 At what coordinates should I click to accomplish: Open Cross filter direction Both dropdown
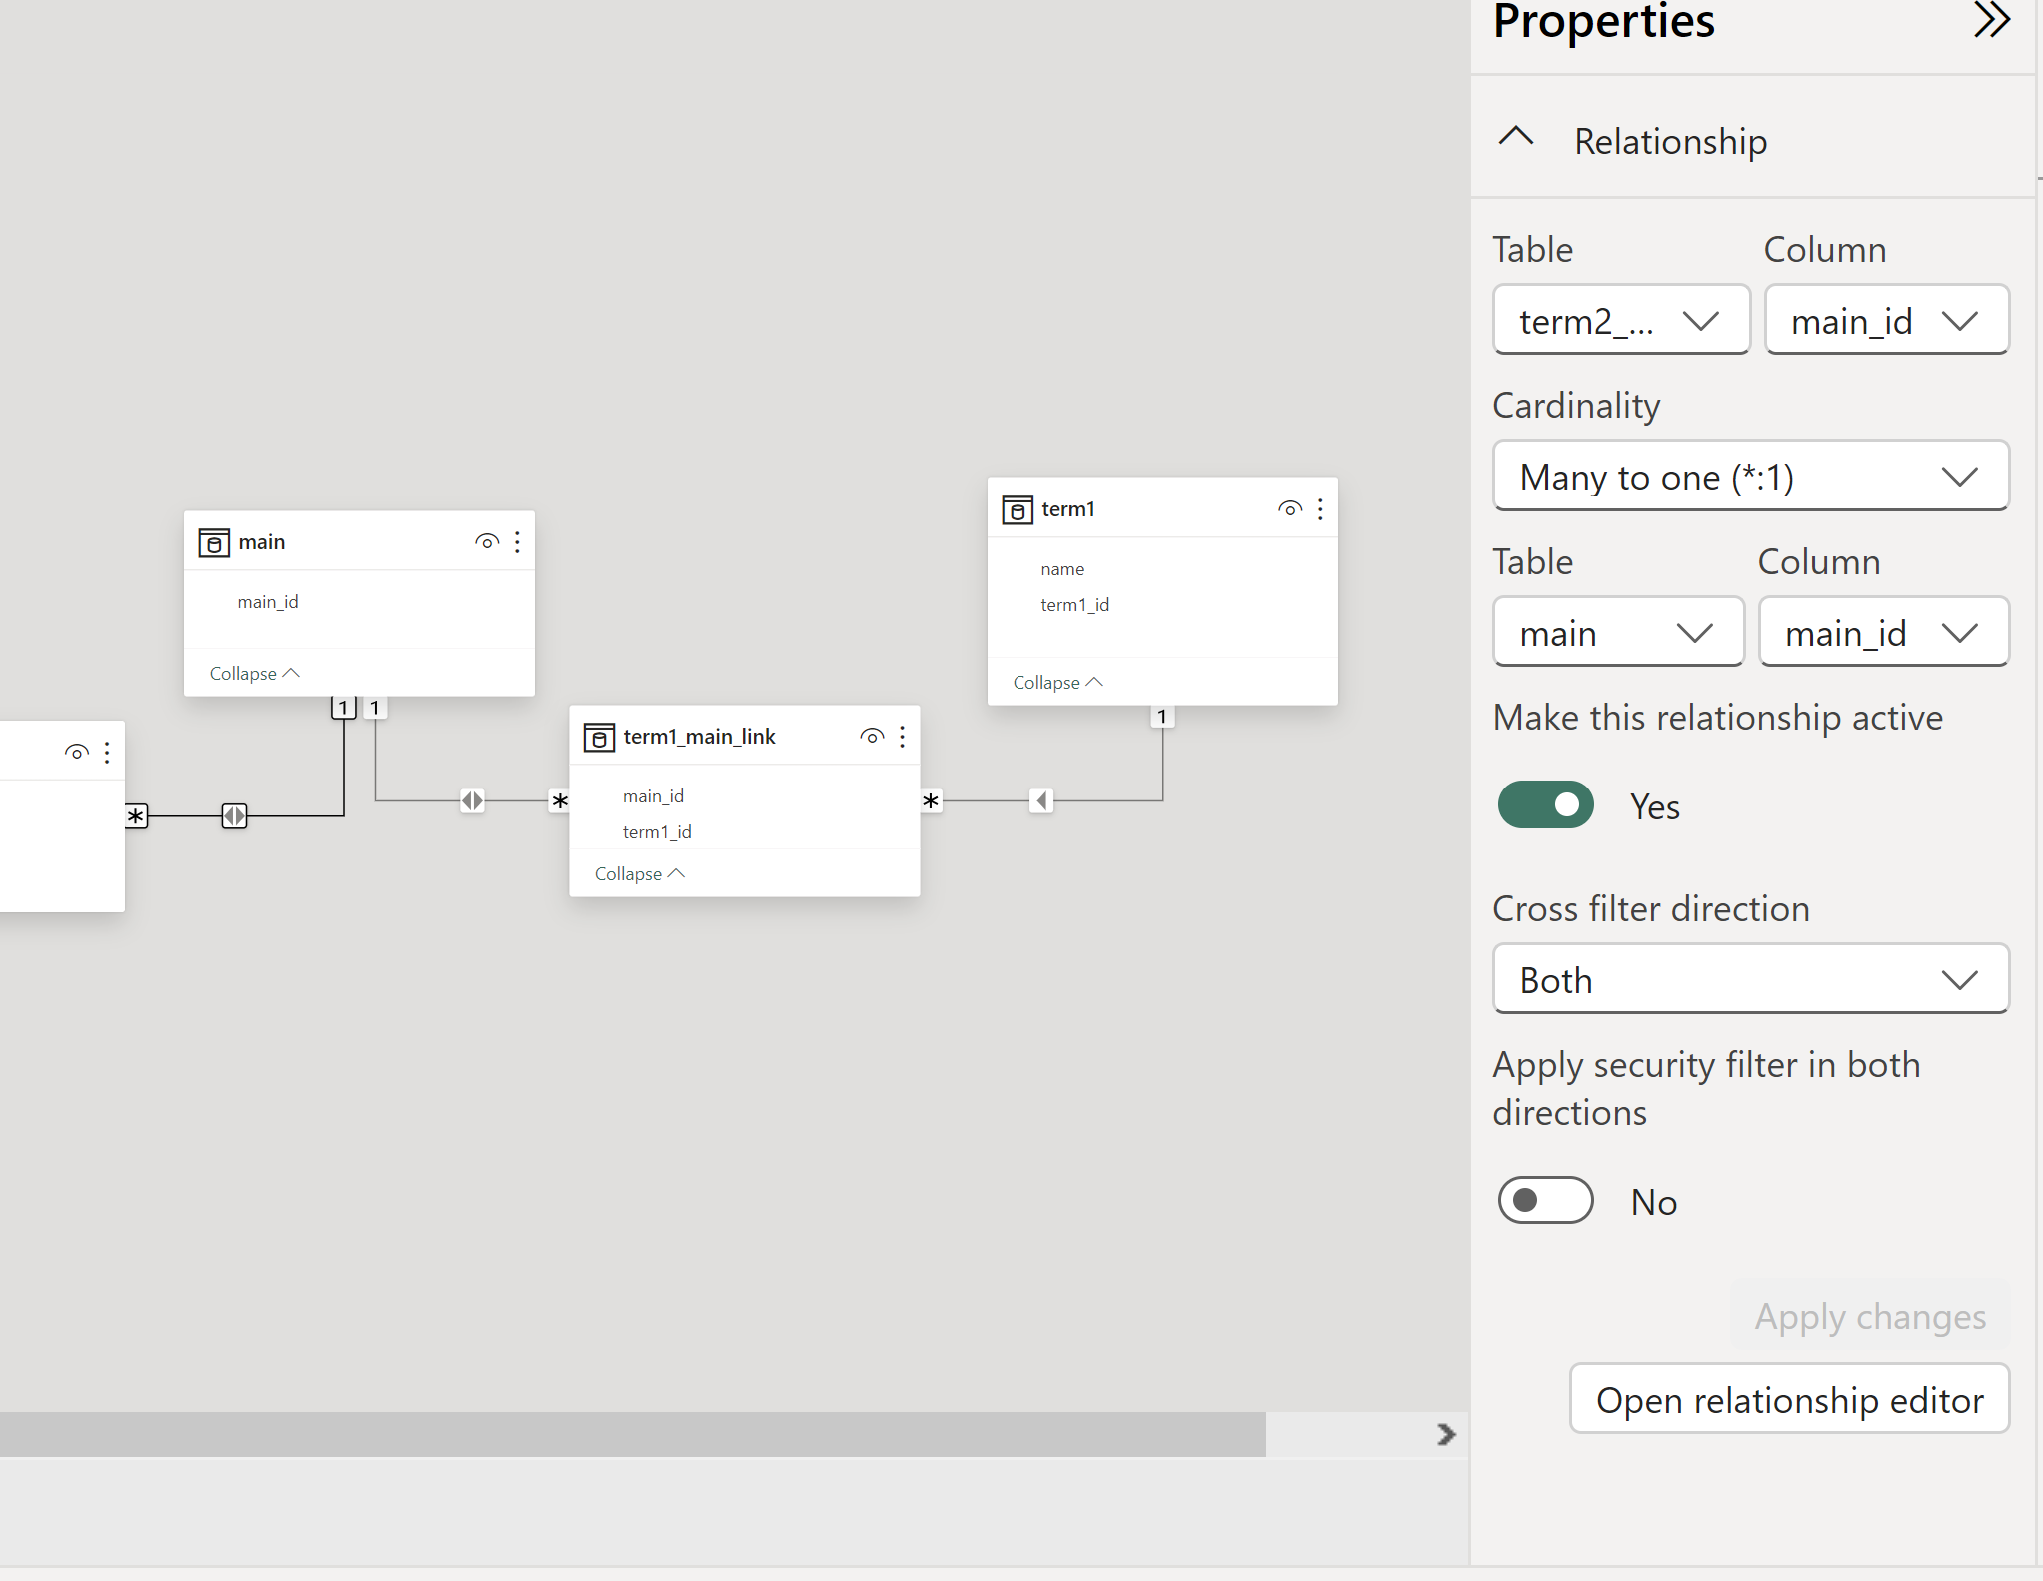coord(1750,979)
